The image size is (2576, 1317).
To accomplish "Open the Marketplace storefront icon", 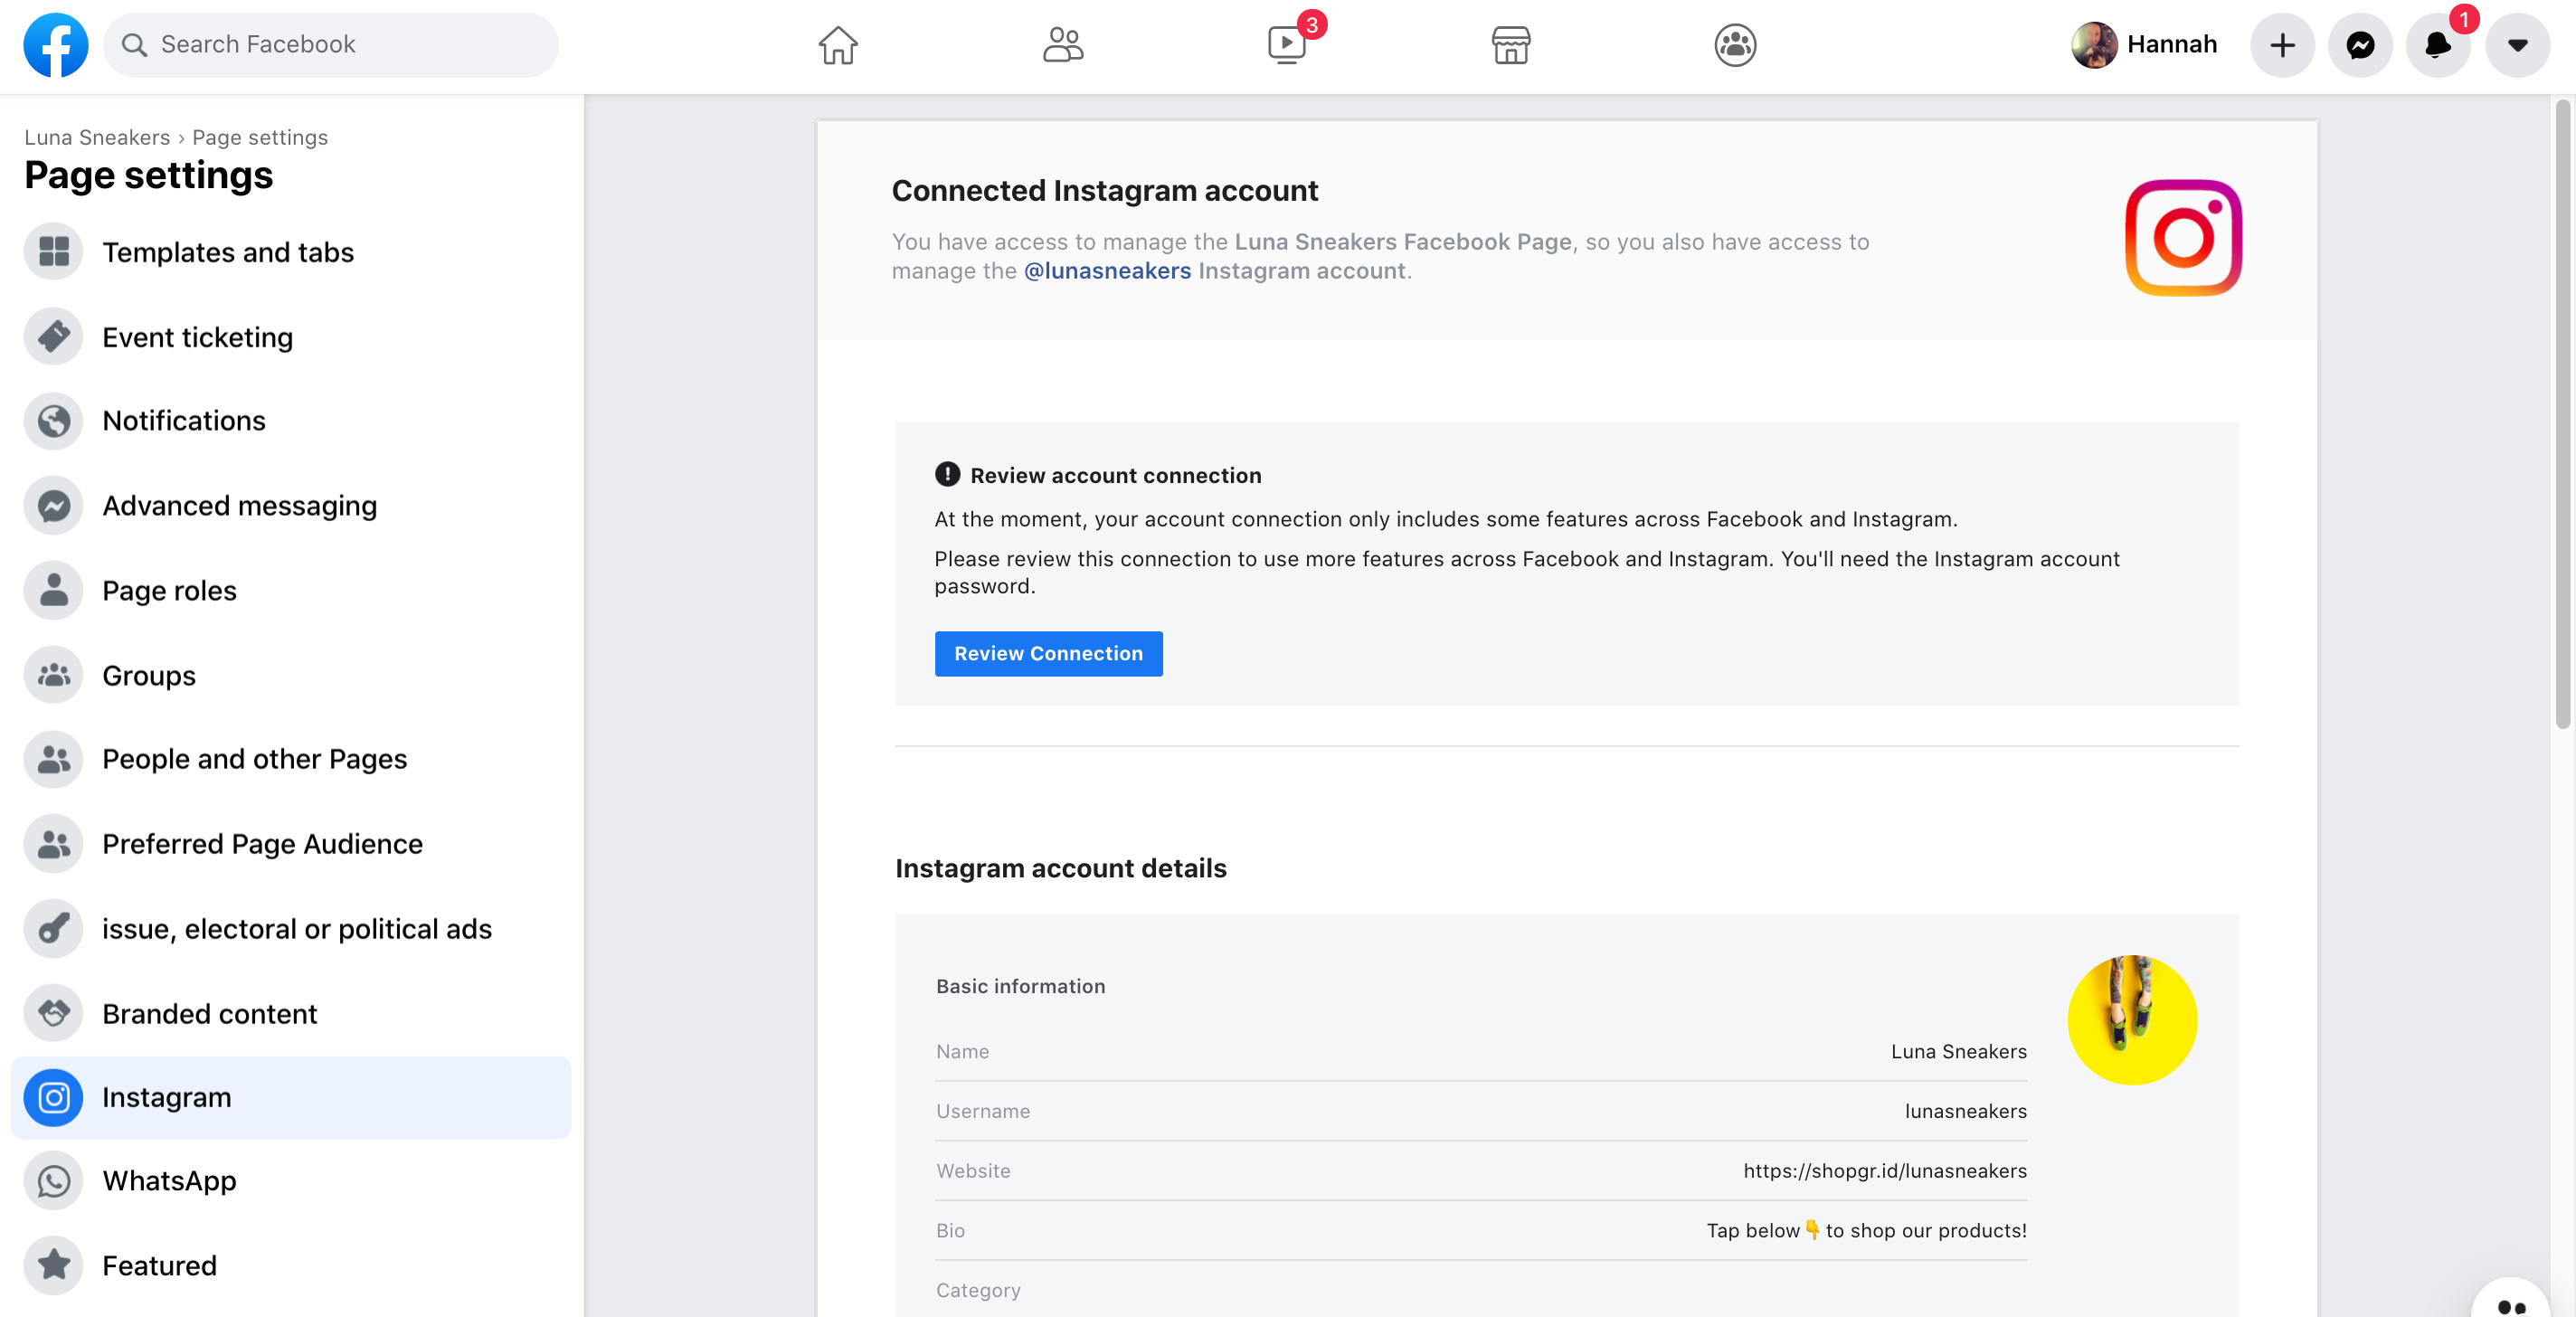I will [x=1510, y=45].
